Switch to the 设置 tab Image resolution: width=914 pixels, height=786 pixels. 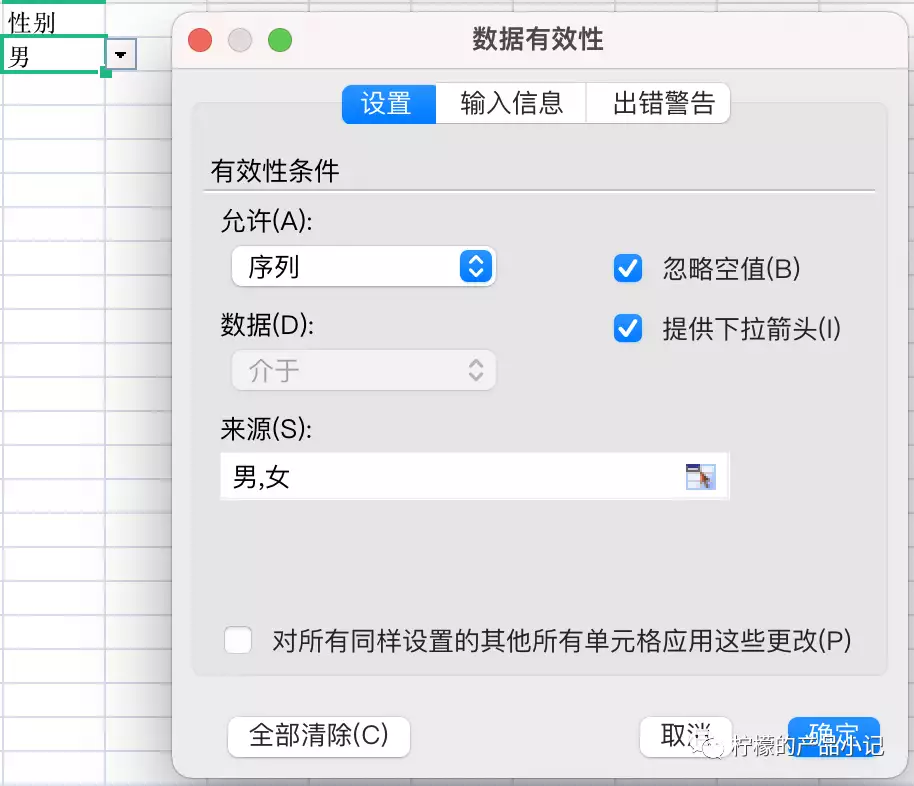[x=388, y=104]
